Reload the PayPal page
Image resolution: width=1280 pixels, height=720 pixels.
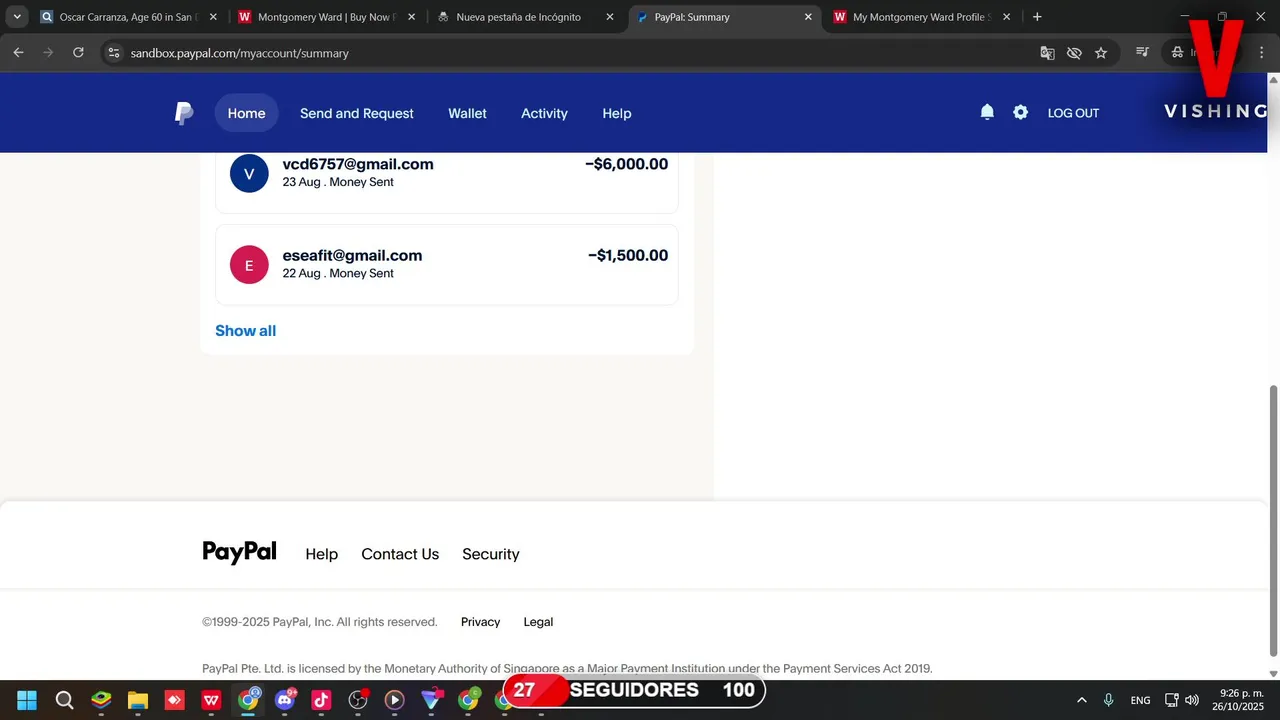[78, 53]
